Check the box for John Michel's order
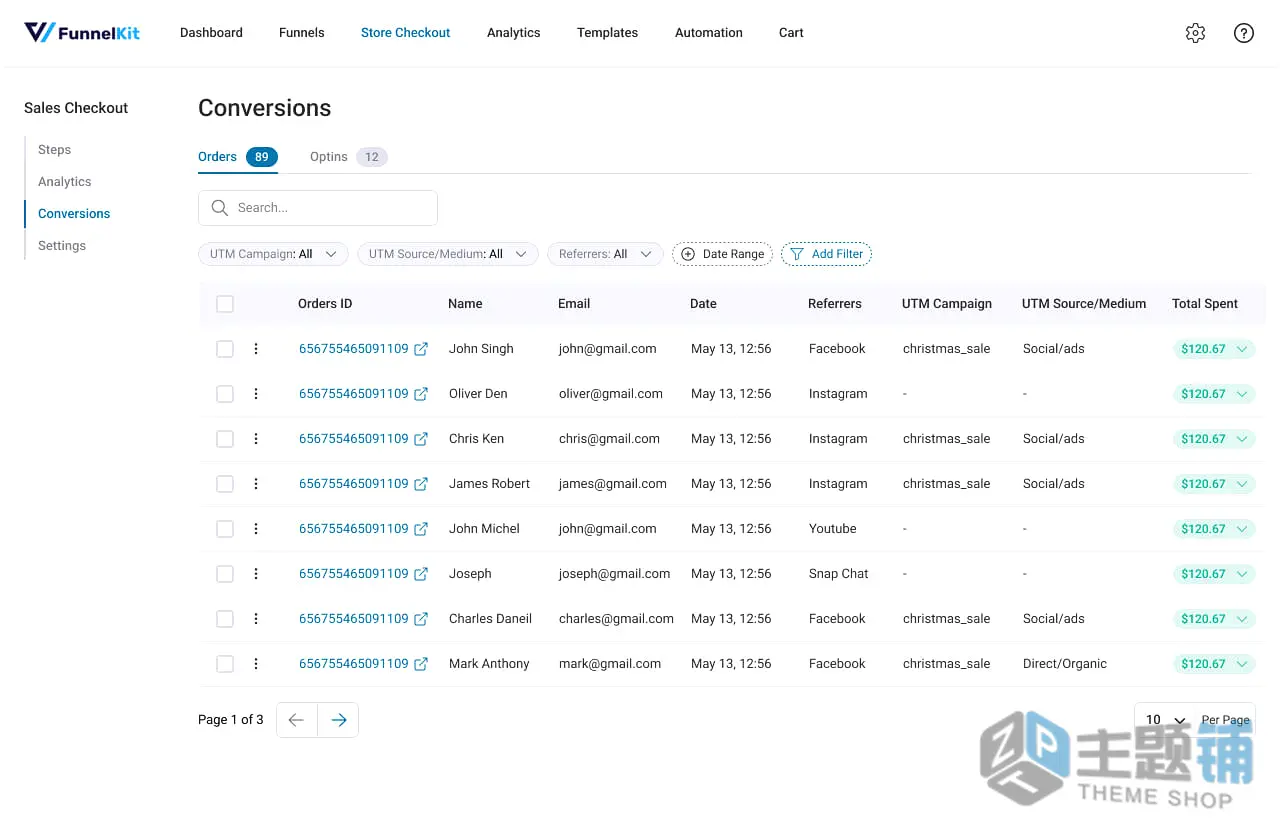Image resolution: width=1280 pixels, height=837 pixels. pyautogui.click(x=225, y=529)
